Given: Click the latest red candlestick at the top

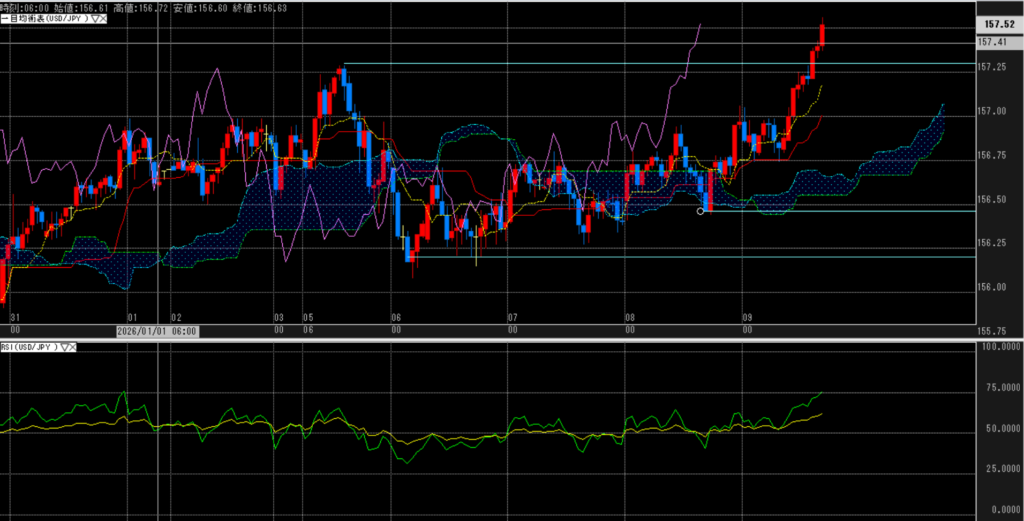Looking at the screenshot, I should click(822, 32).
